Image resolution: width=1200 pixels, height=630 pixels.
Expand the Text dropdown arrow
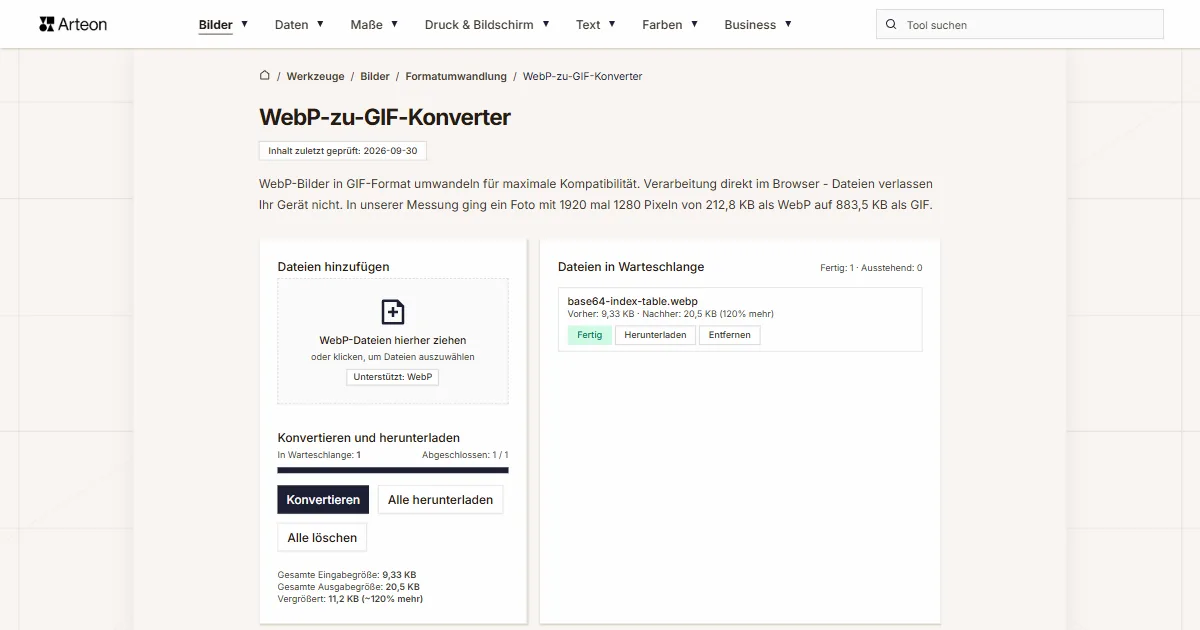click(612, 24)
